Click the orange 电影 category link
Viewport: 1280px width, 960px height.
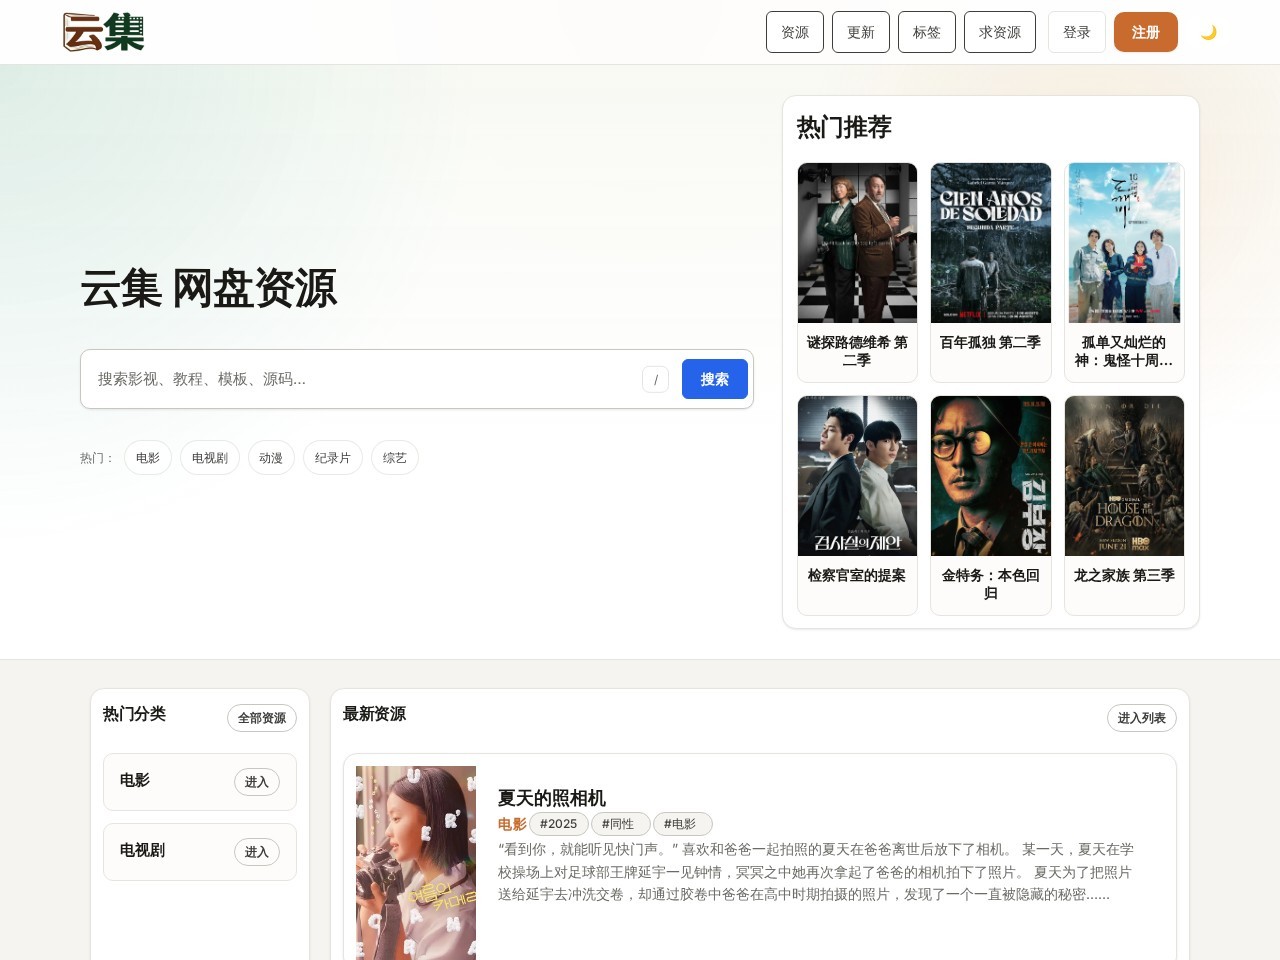[512, 824]
